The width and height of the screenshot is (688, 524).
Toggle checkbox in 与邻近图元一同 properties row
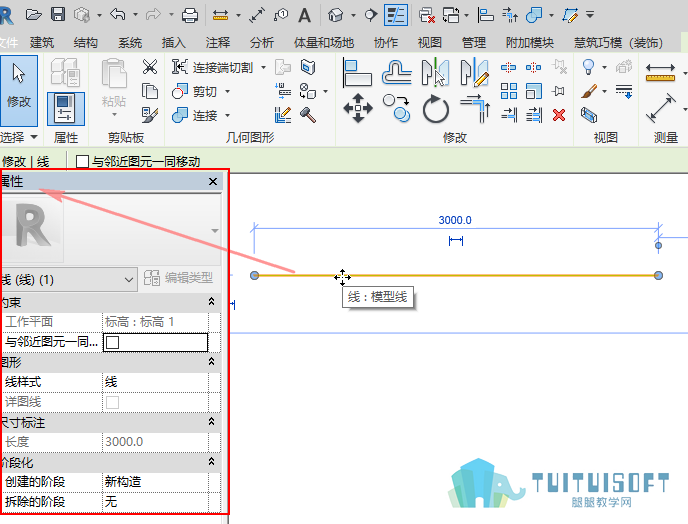pos(113,342)
